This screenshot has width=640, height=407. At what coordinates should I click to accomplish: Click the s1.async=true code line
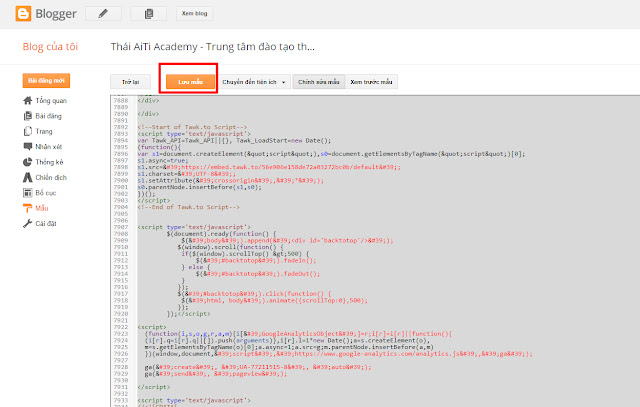coord(163,160)
